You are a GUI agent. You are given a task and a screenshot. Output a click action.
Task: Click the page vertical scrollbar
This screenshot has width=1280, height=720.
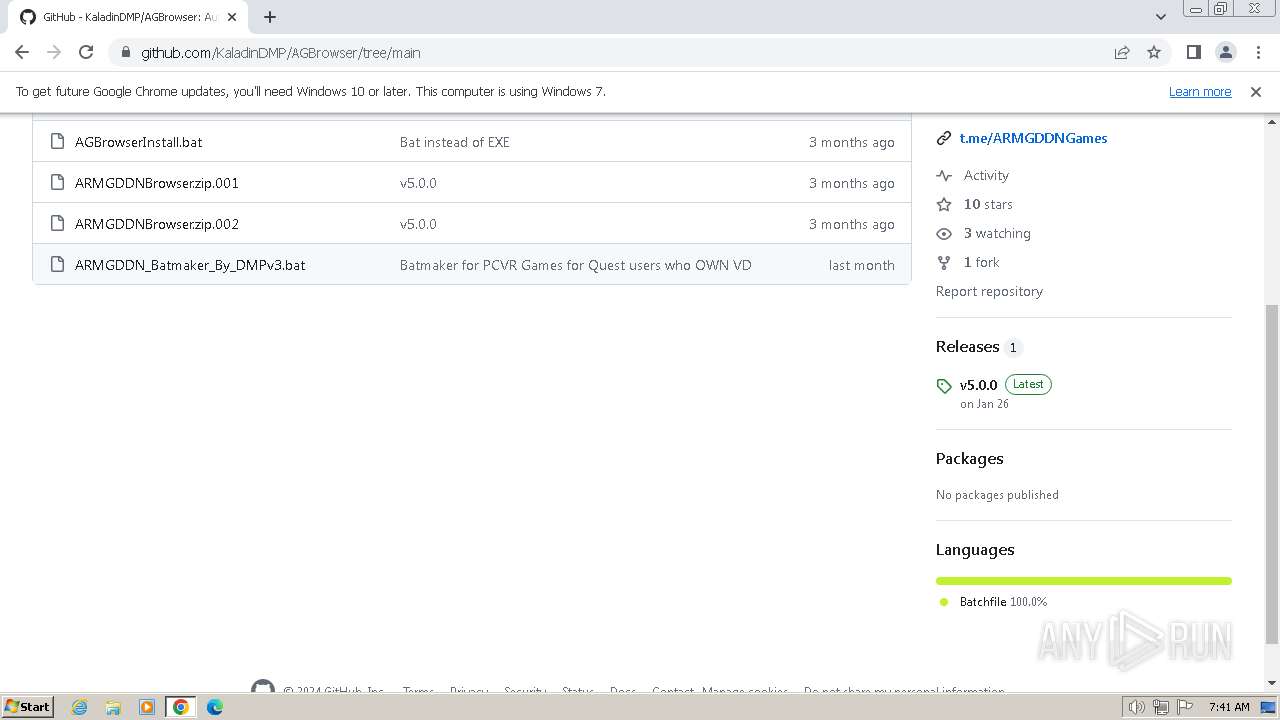point(1272,474)
